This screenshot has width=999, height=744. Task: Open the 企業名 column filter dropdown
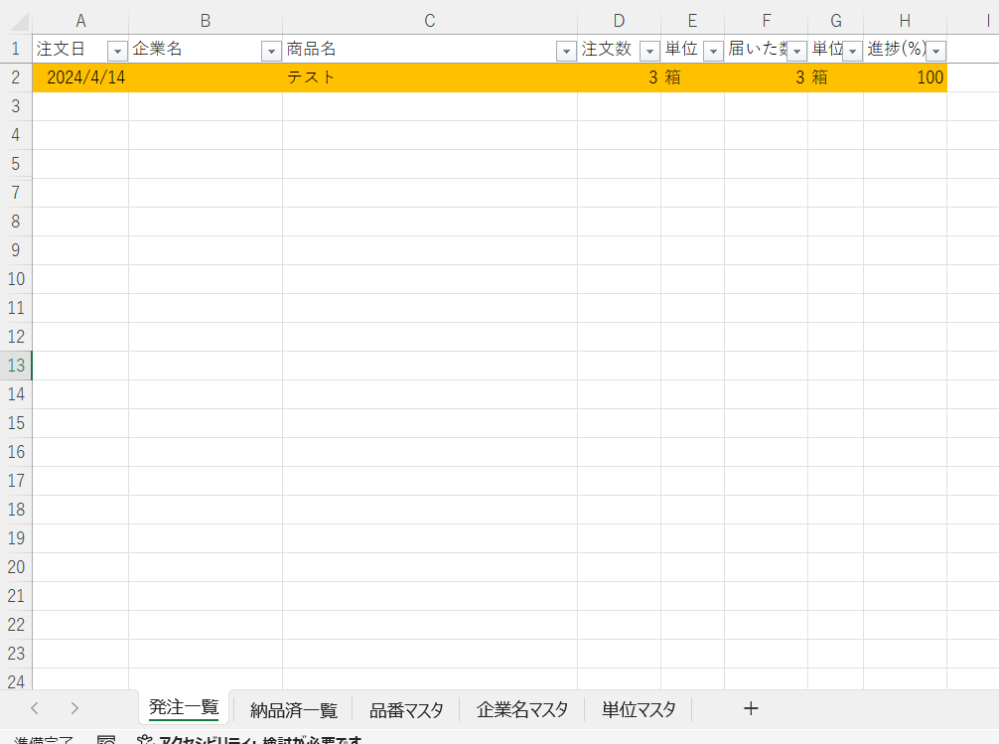coord(271,51)
